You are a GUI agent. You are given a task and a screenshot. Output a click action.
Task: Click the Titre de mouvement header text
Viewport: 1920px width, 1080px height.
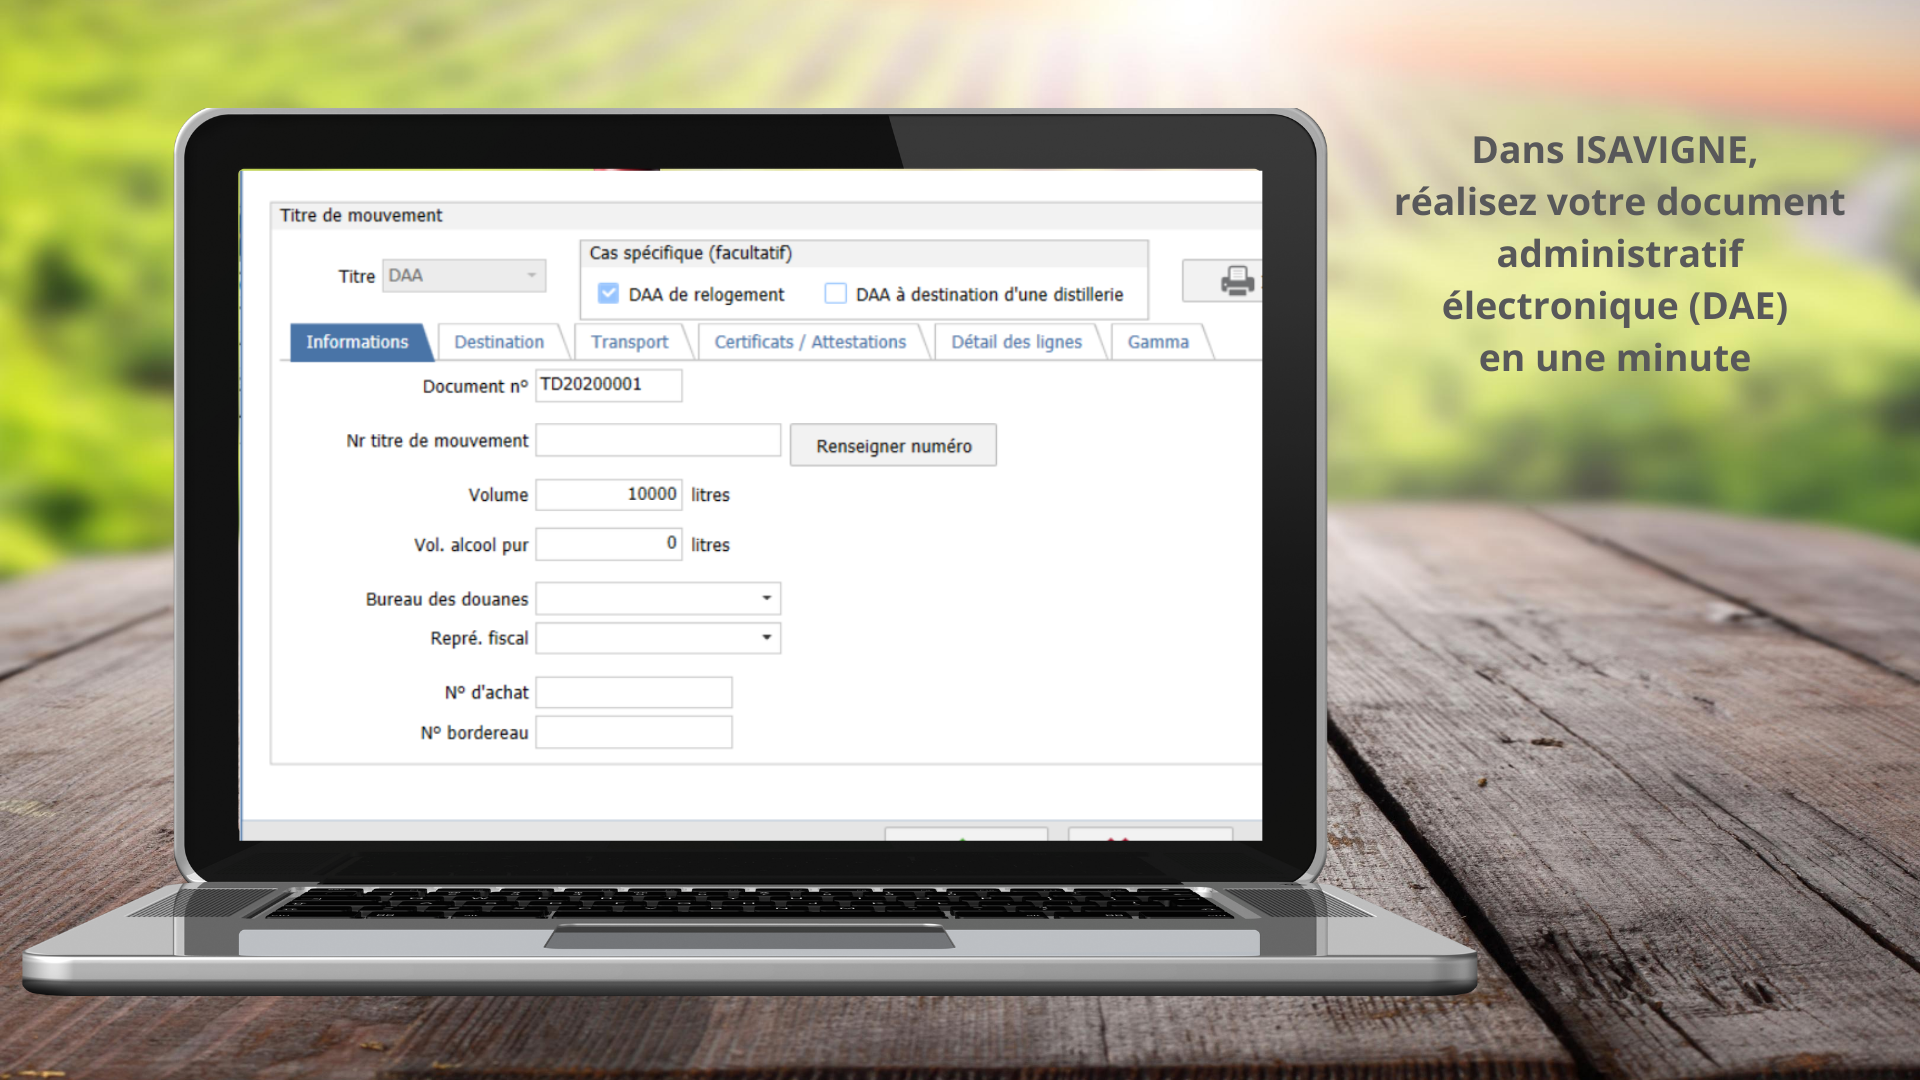[x=361, y=215]
